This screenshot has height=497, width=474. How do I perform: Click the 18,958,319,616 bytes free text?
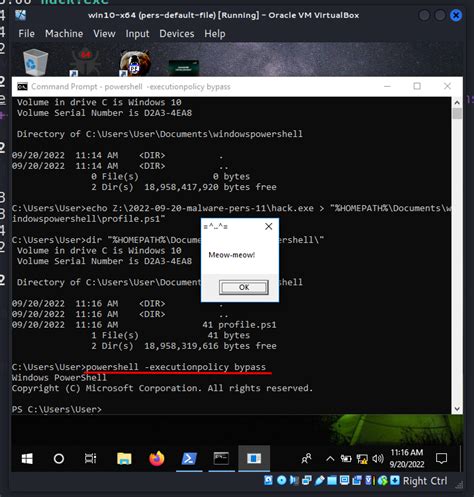coord(210,346)
